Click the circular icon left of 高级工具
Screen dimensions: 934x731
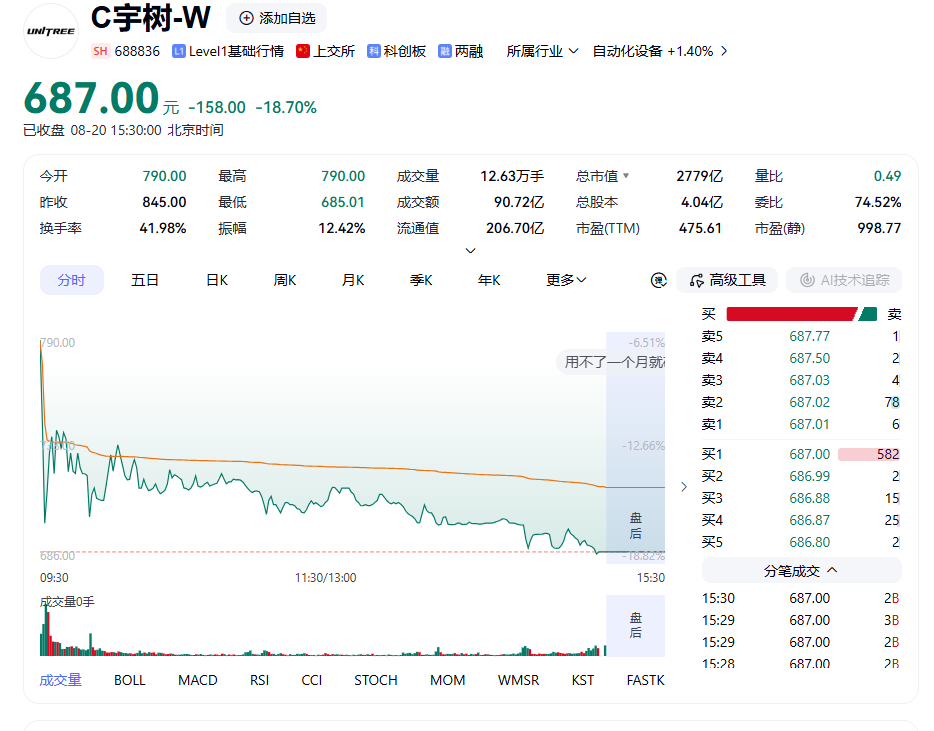tap(658, 280)
